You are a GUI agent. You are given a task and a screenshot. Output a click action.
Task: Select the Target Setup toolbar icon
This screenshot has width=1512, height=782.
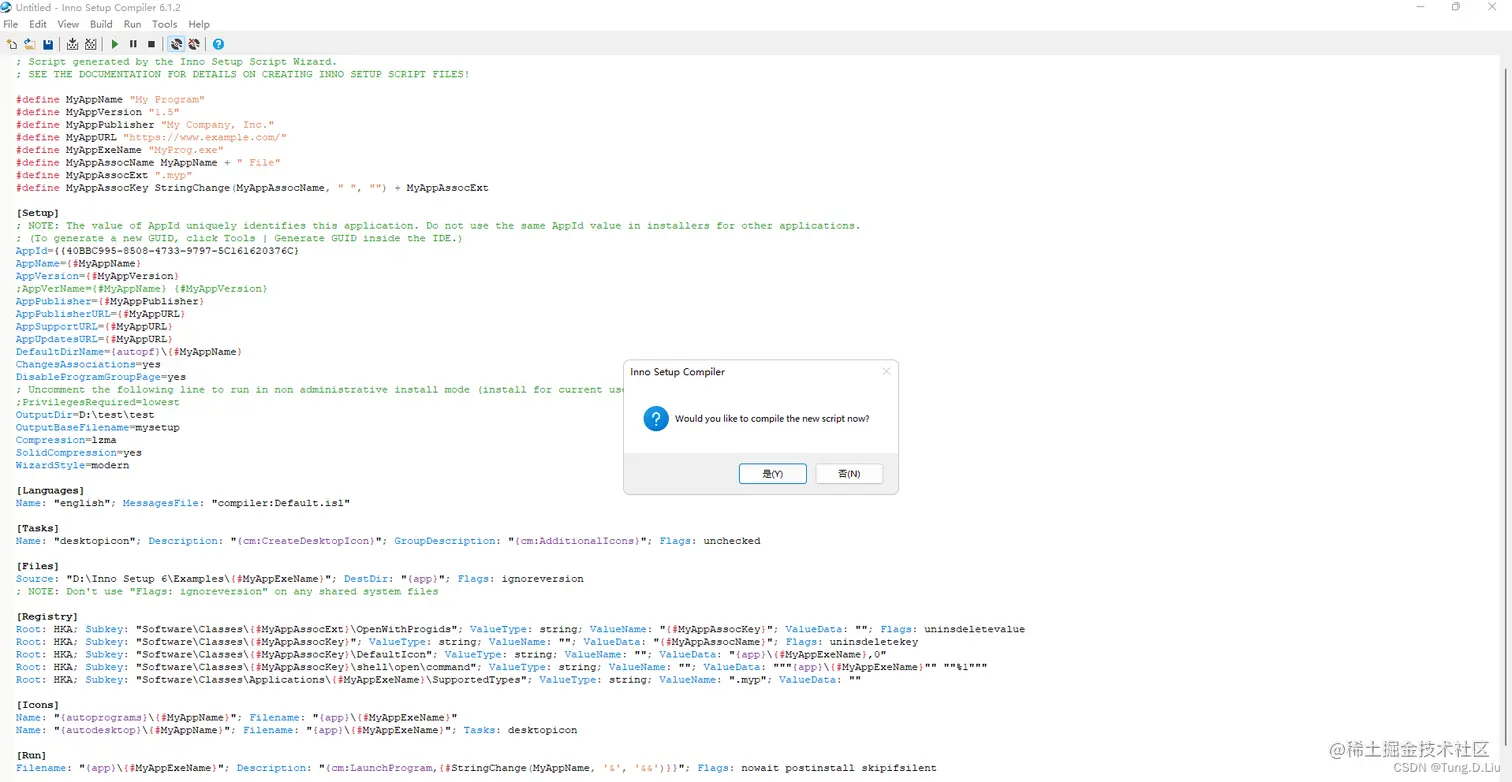[176, 44]
